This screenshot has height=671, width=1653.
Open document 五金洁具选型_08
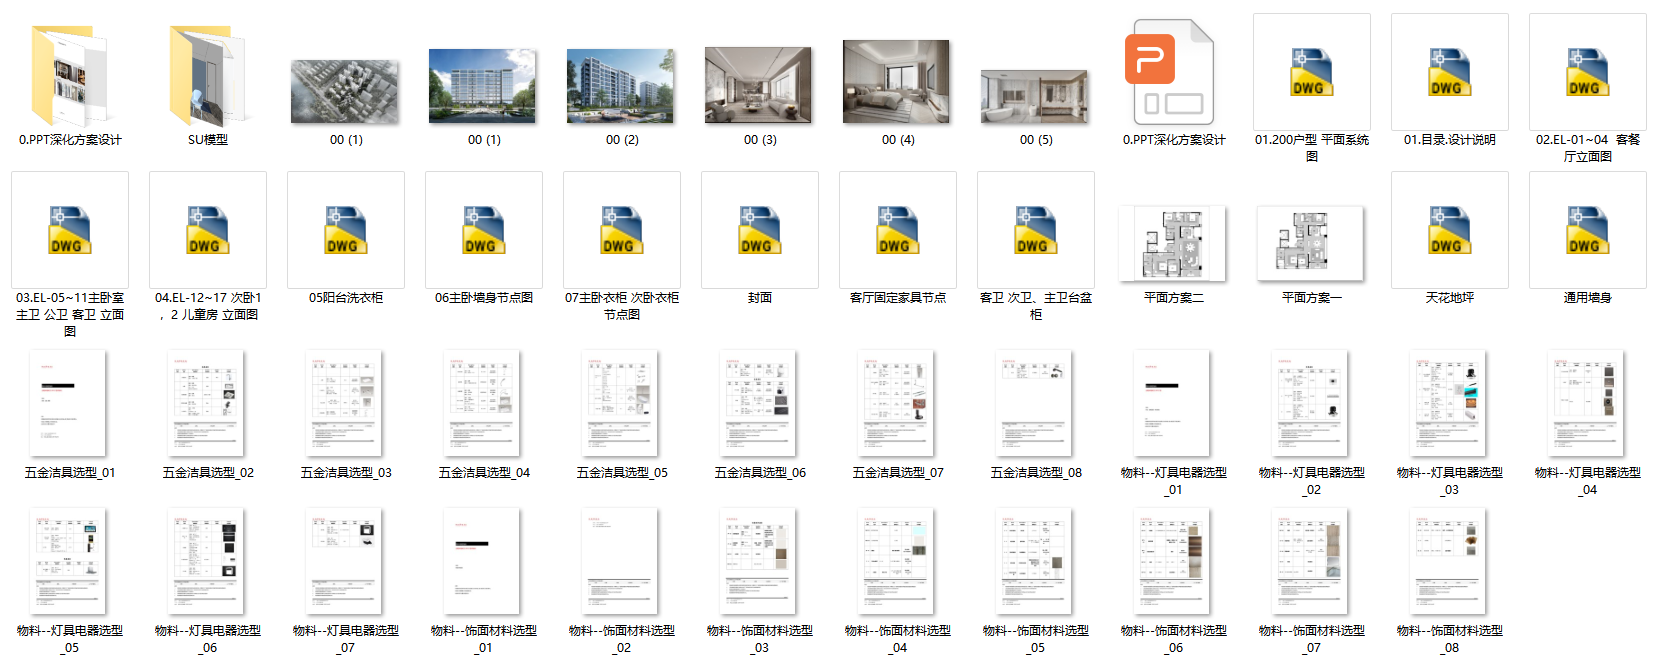point(1034,403)
